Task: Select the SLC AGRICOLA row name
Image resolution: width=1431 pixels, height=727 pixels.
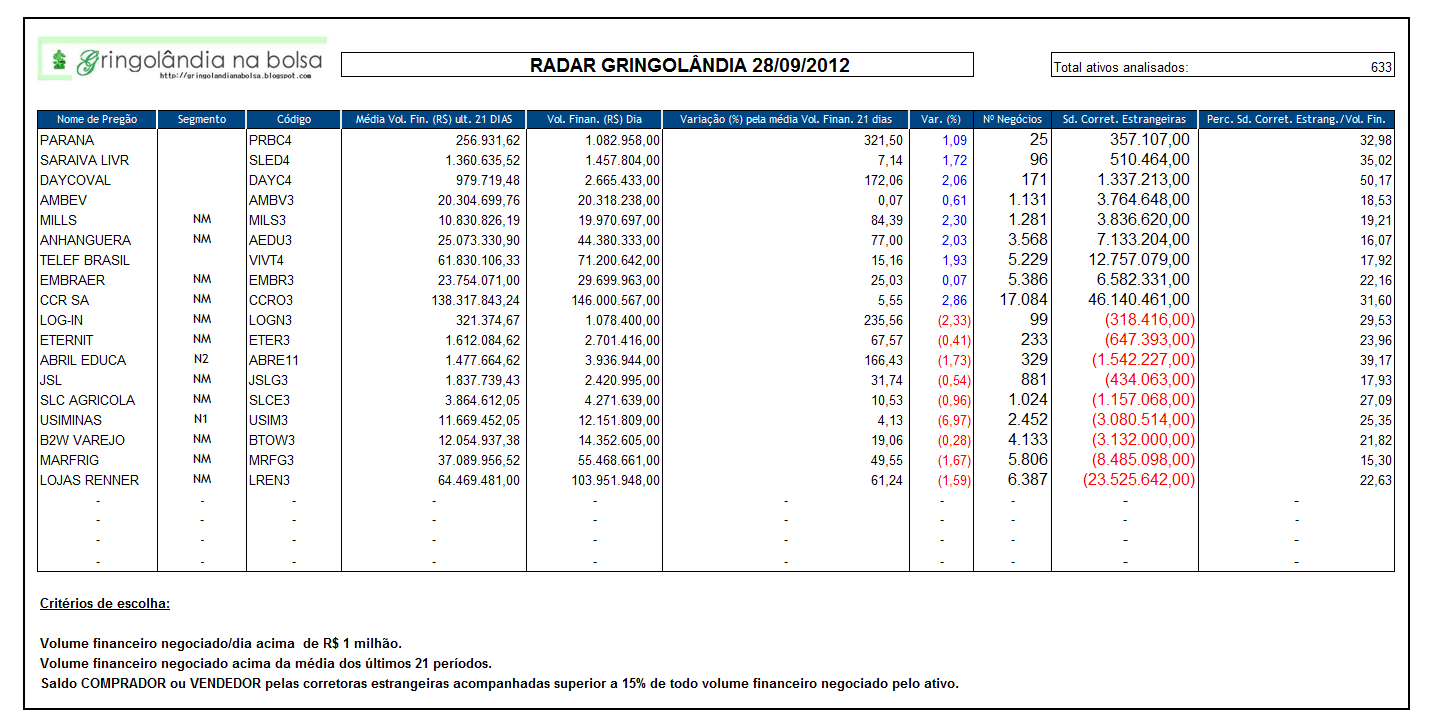Action: [88, 400]
